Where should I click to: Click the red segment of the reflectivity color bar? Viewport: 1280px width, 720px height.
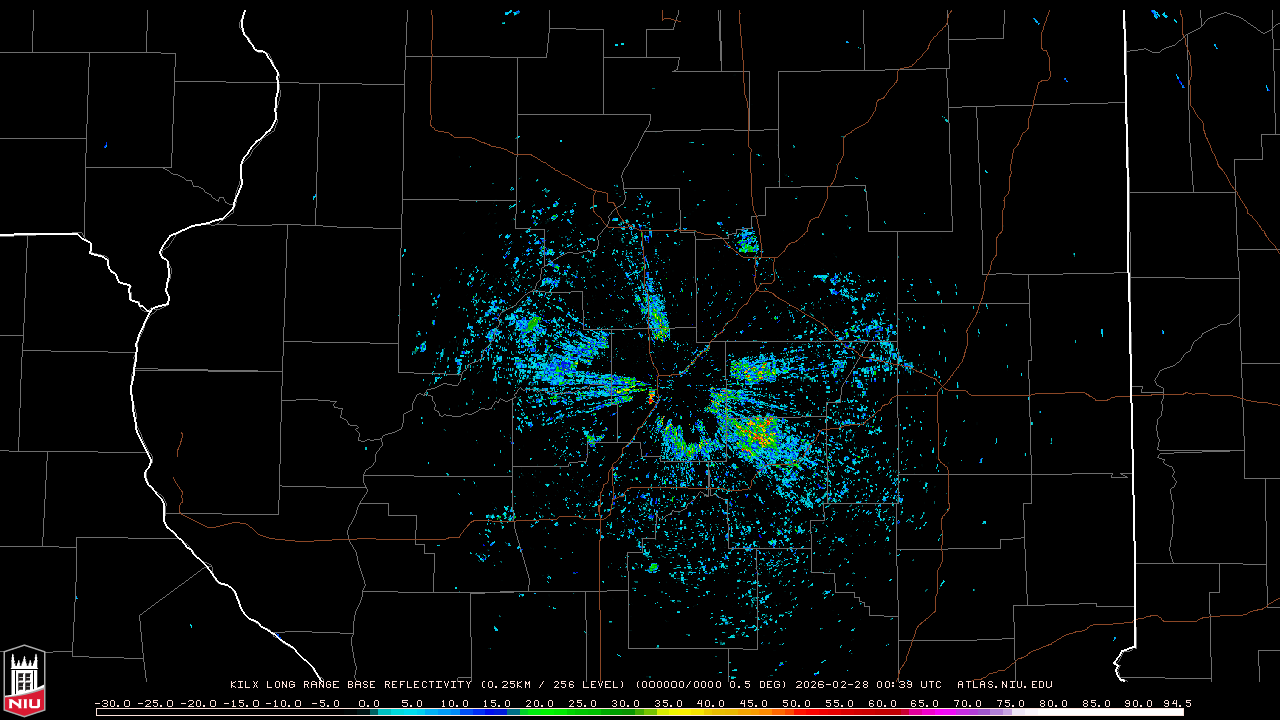click(x=846, y=712)
